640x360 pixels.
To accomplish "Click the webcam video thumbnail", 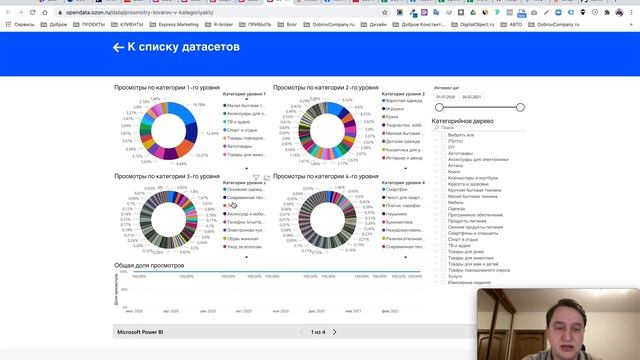I will coord(558,324).
